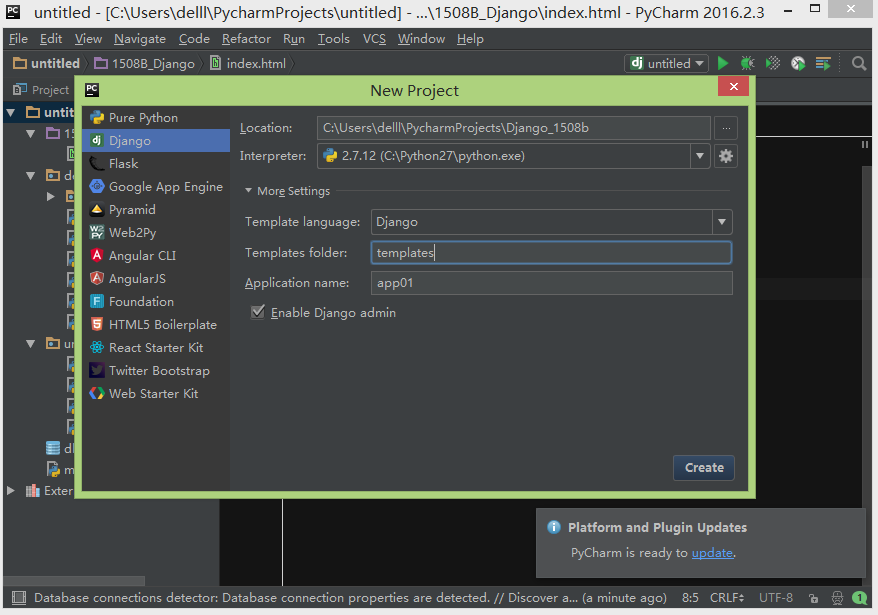Click the Application name field
Image resolution: width=878 pixels, height=615 pixels.
[552, 283]
